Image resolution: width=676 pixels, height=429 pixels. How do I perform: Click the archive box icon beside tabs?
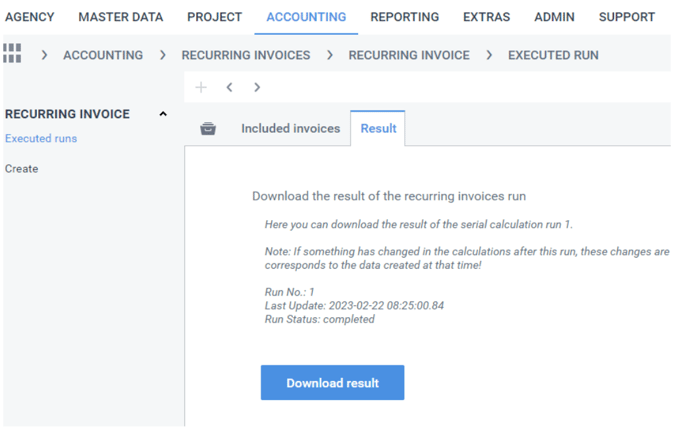(x=208, y=129)
